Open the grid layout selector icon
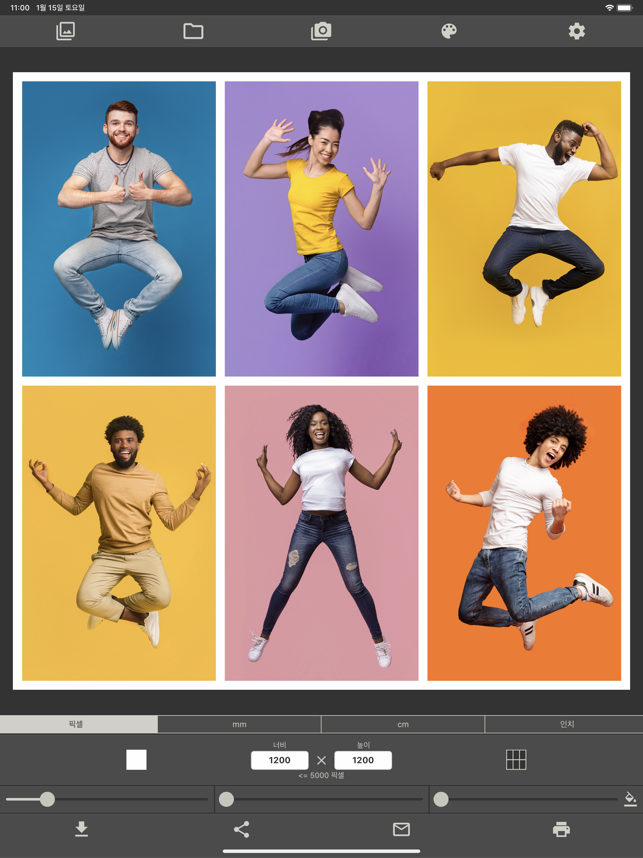 point(516,760)
